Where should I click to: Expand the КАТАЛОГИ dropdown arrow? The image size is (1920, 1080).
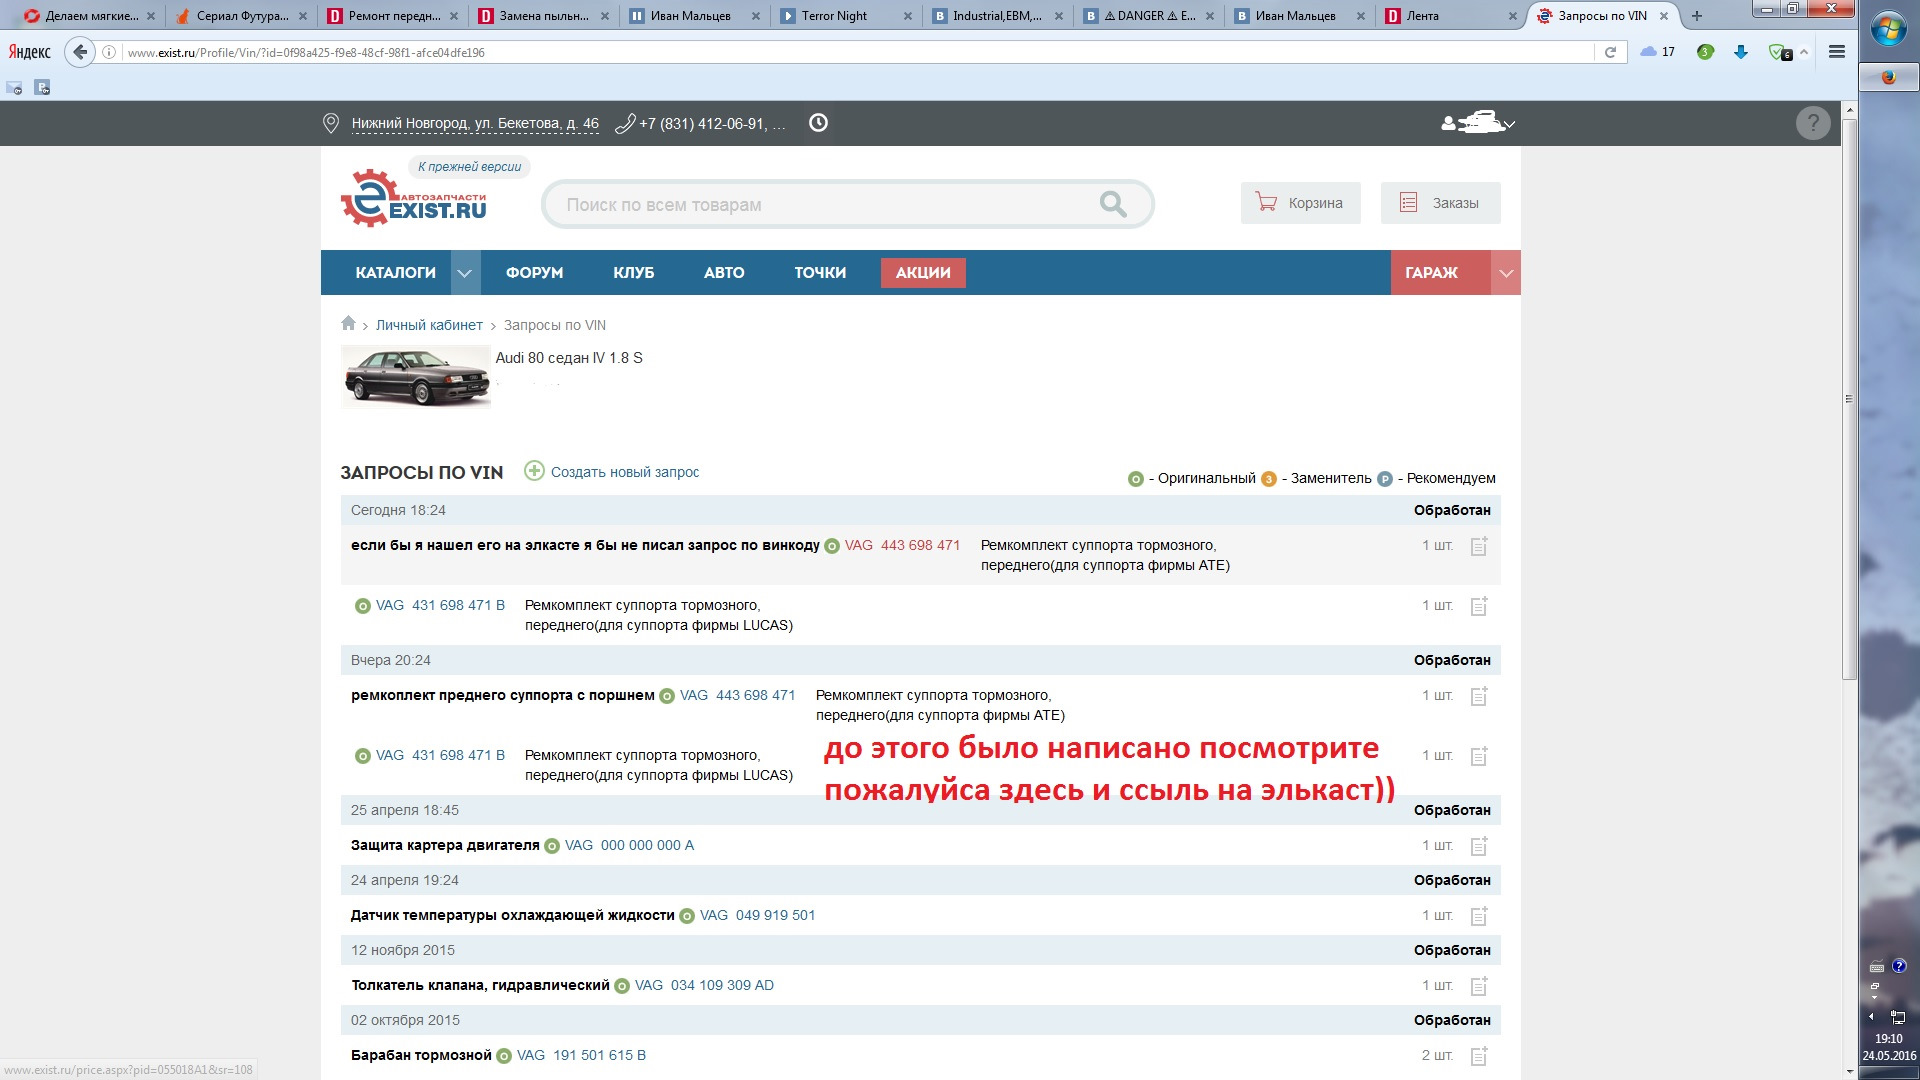[x=465, y=272]
